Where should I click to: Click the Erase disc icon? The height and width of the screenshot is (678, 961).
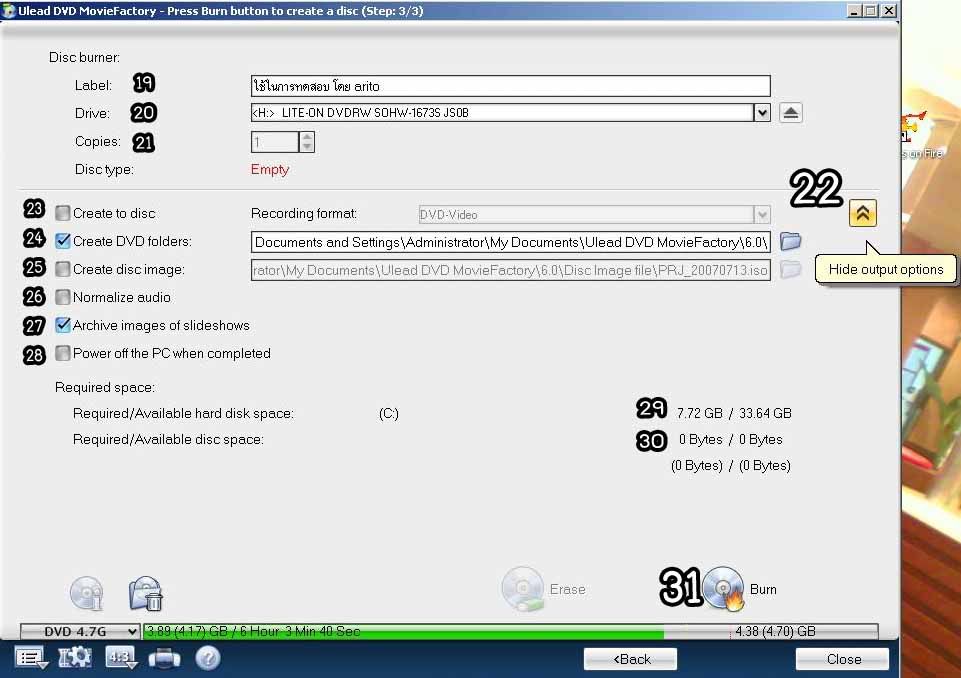[522, 589]
